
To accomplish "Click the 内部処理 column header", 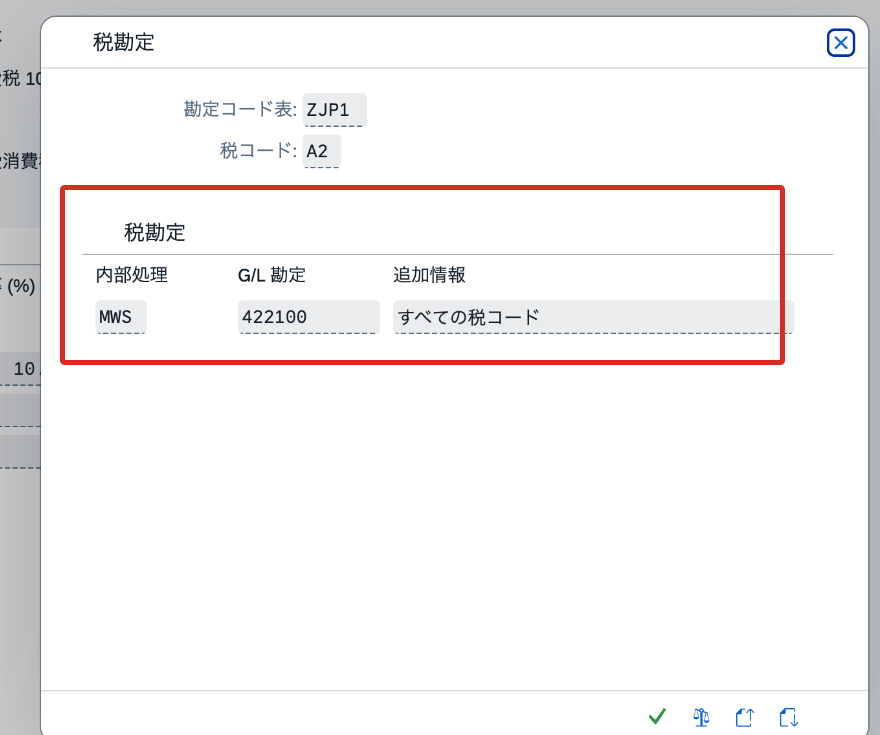I will [x=132, y=275].
